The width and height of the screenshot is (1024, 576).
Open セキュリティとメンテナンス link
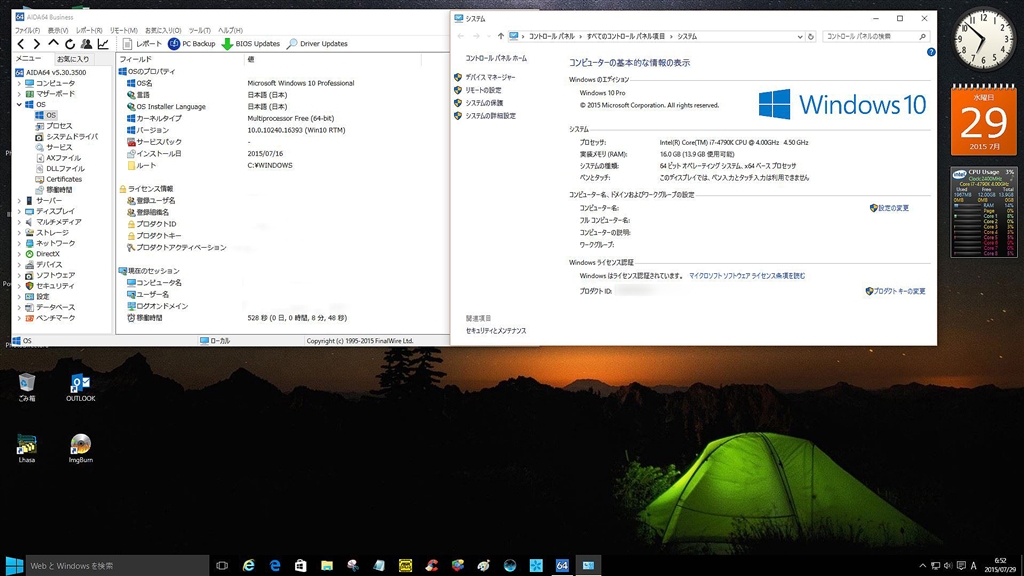pos(496,331)
